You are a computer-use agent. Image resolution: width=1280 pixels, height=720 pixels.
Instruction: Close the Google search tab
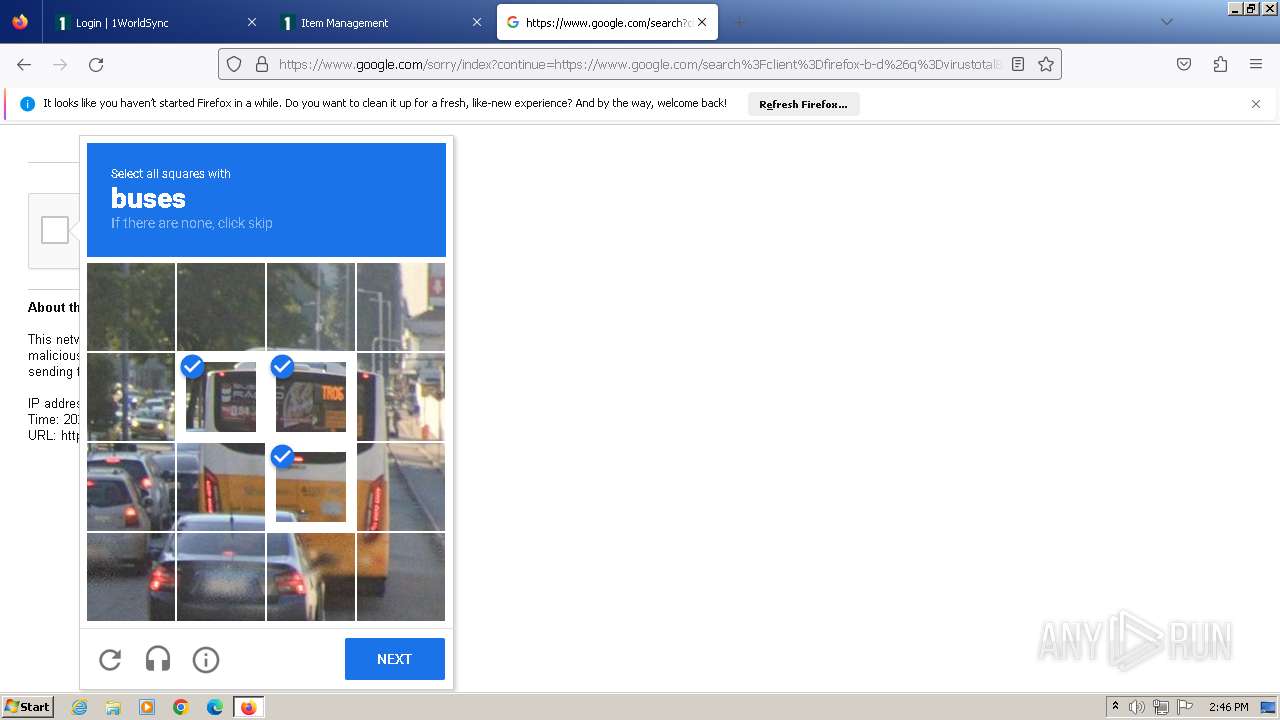coord(702,22)
